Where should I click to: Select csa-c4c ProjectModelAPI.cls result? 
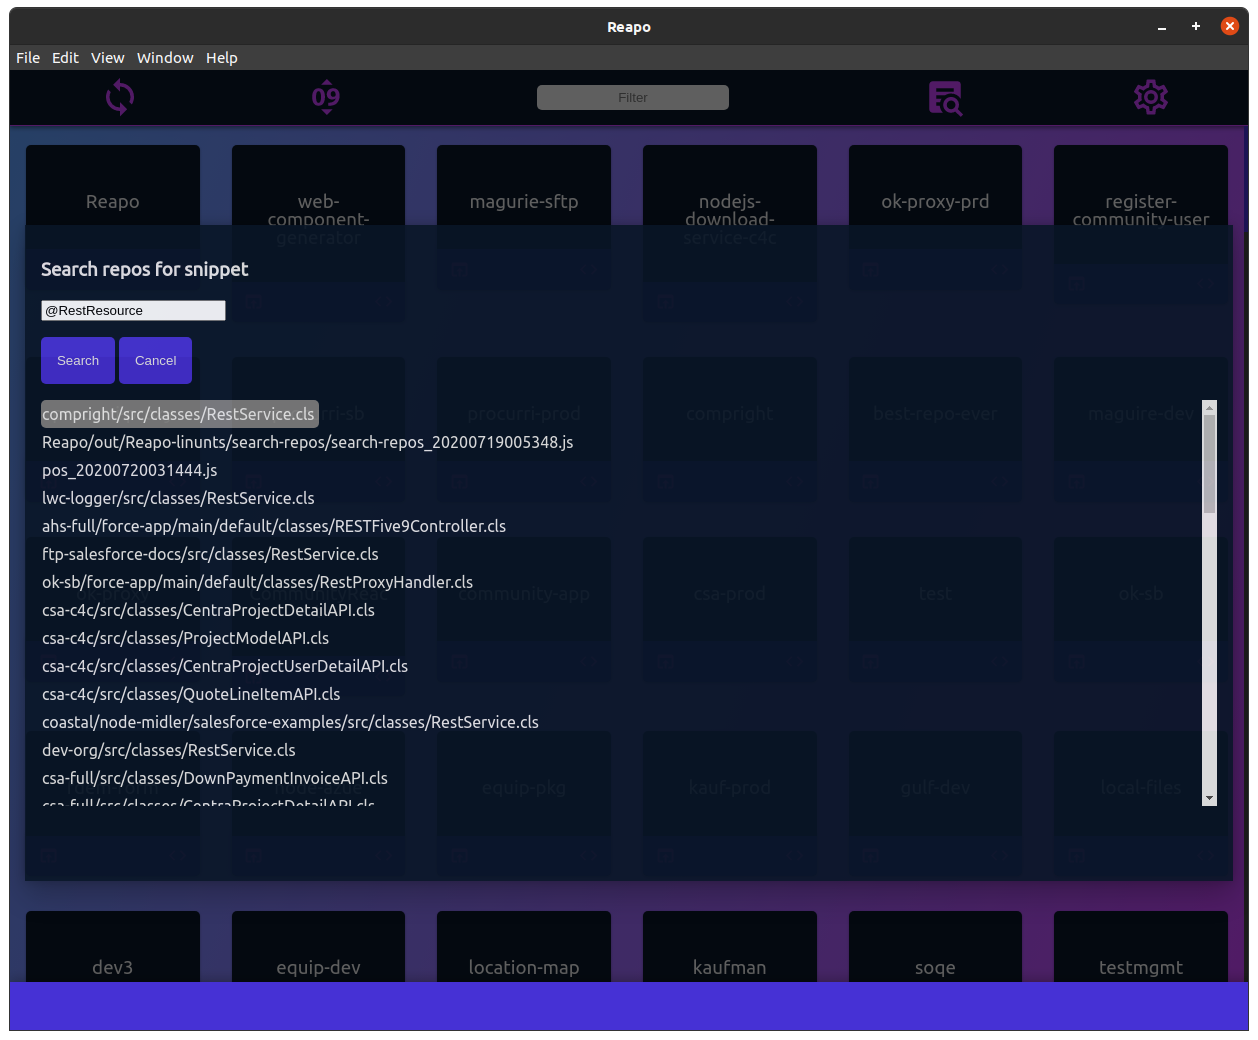click(x=185, y=638)
